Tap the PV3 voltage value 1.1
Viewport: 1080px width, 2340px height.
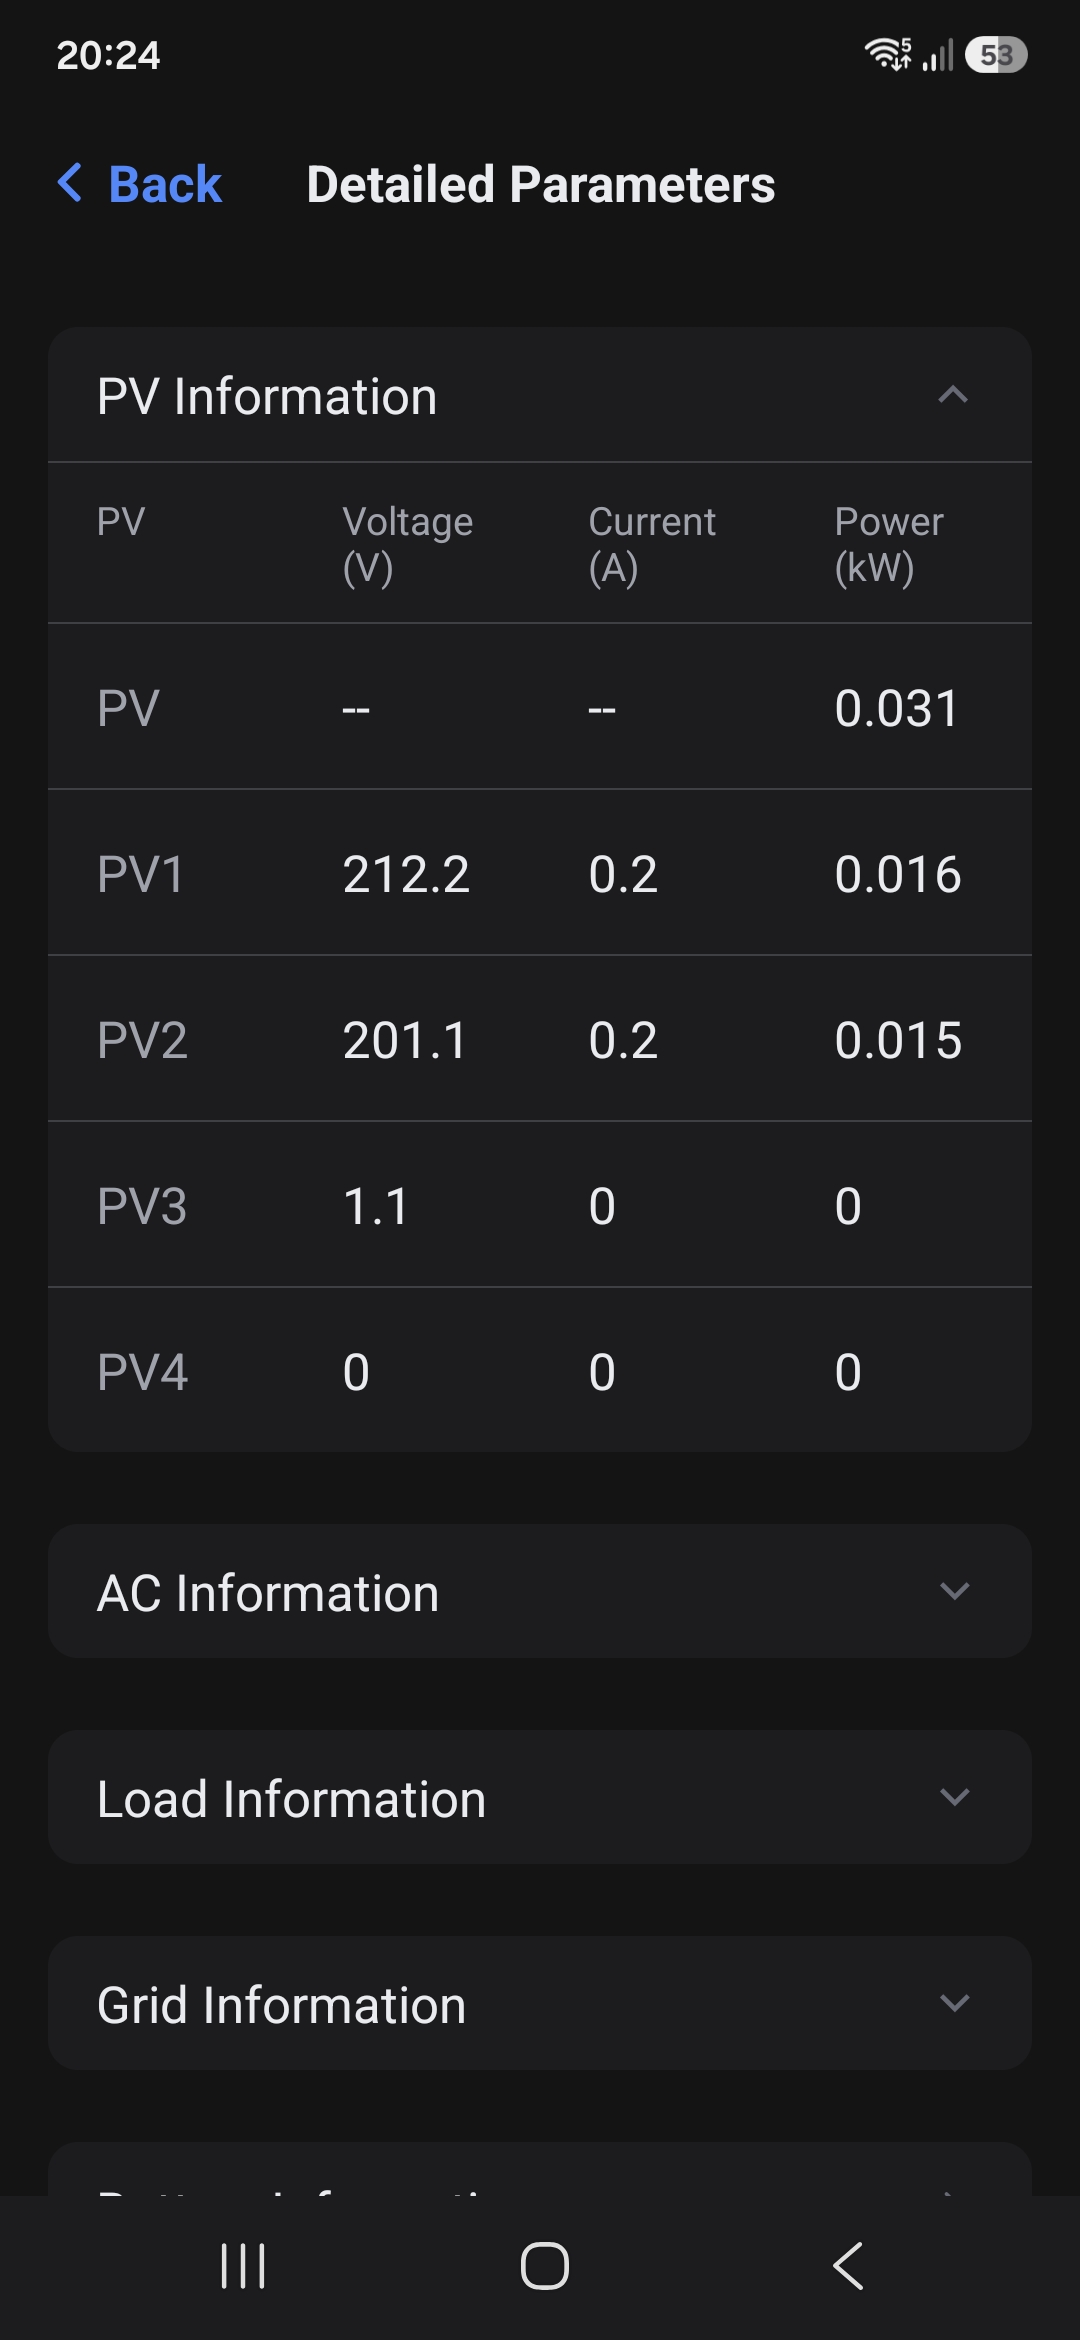point(375,1206)
